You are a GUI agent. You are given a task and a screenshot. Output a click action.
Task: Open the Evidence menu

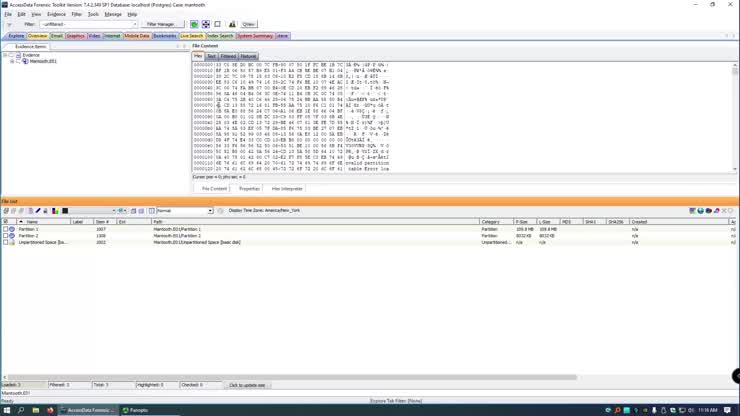click(x=56, y=14)
